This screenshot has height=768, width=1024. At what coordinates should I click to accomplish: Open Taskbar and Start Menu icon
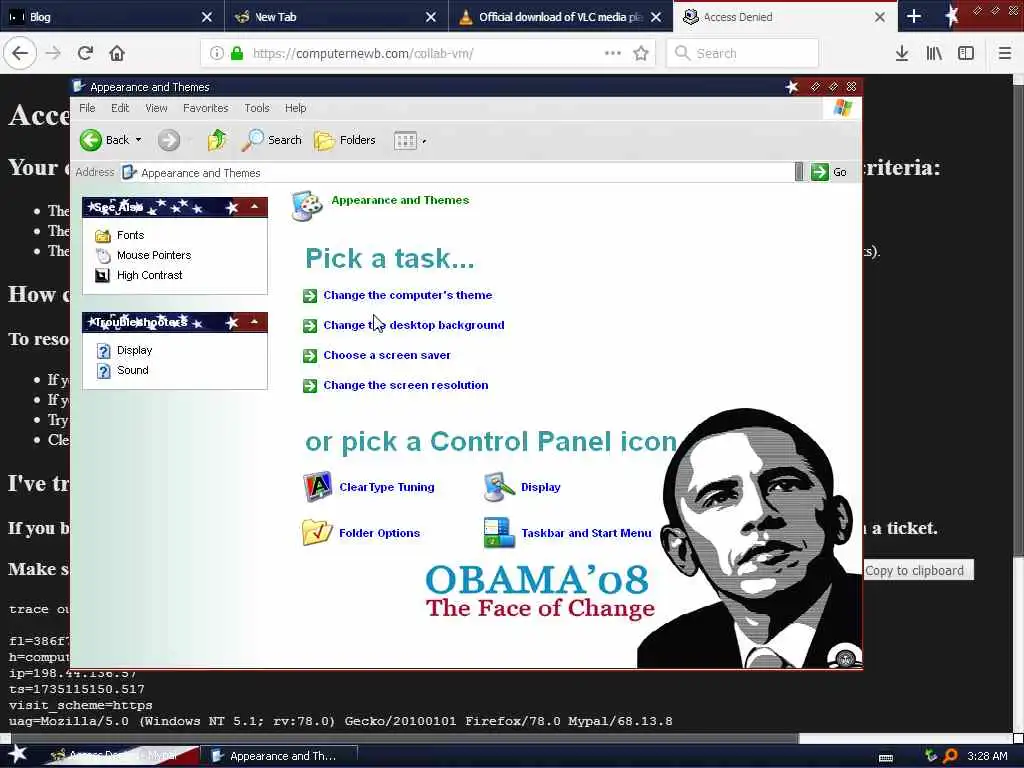coord(568,533)
